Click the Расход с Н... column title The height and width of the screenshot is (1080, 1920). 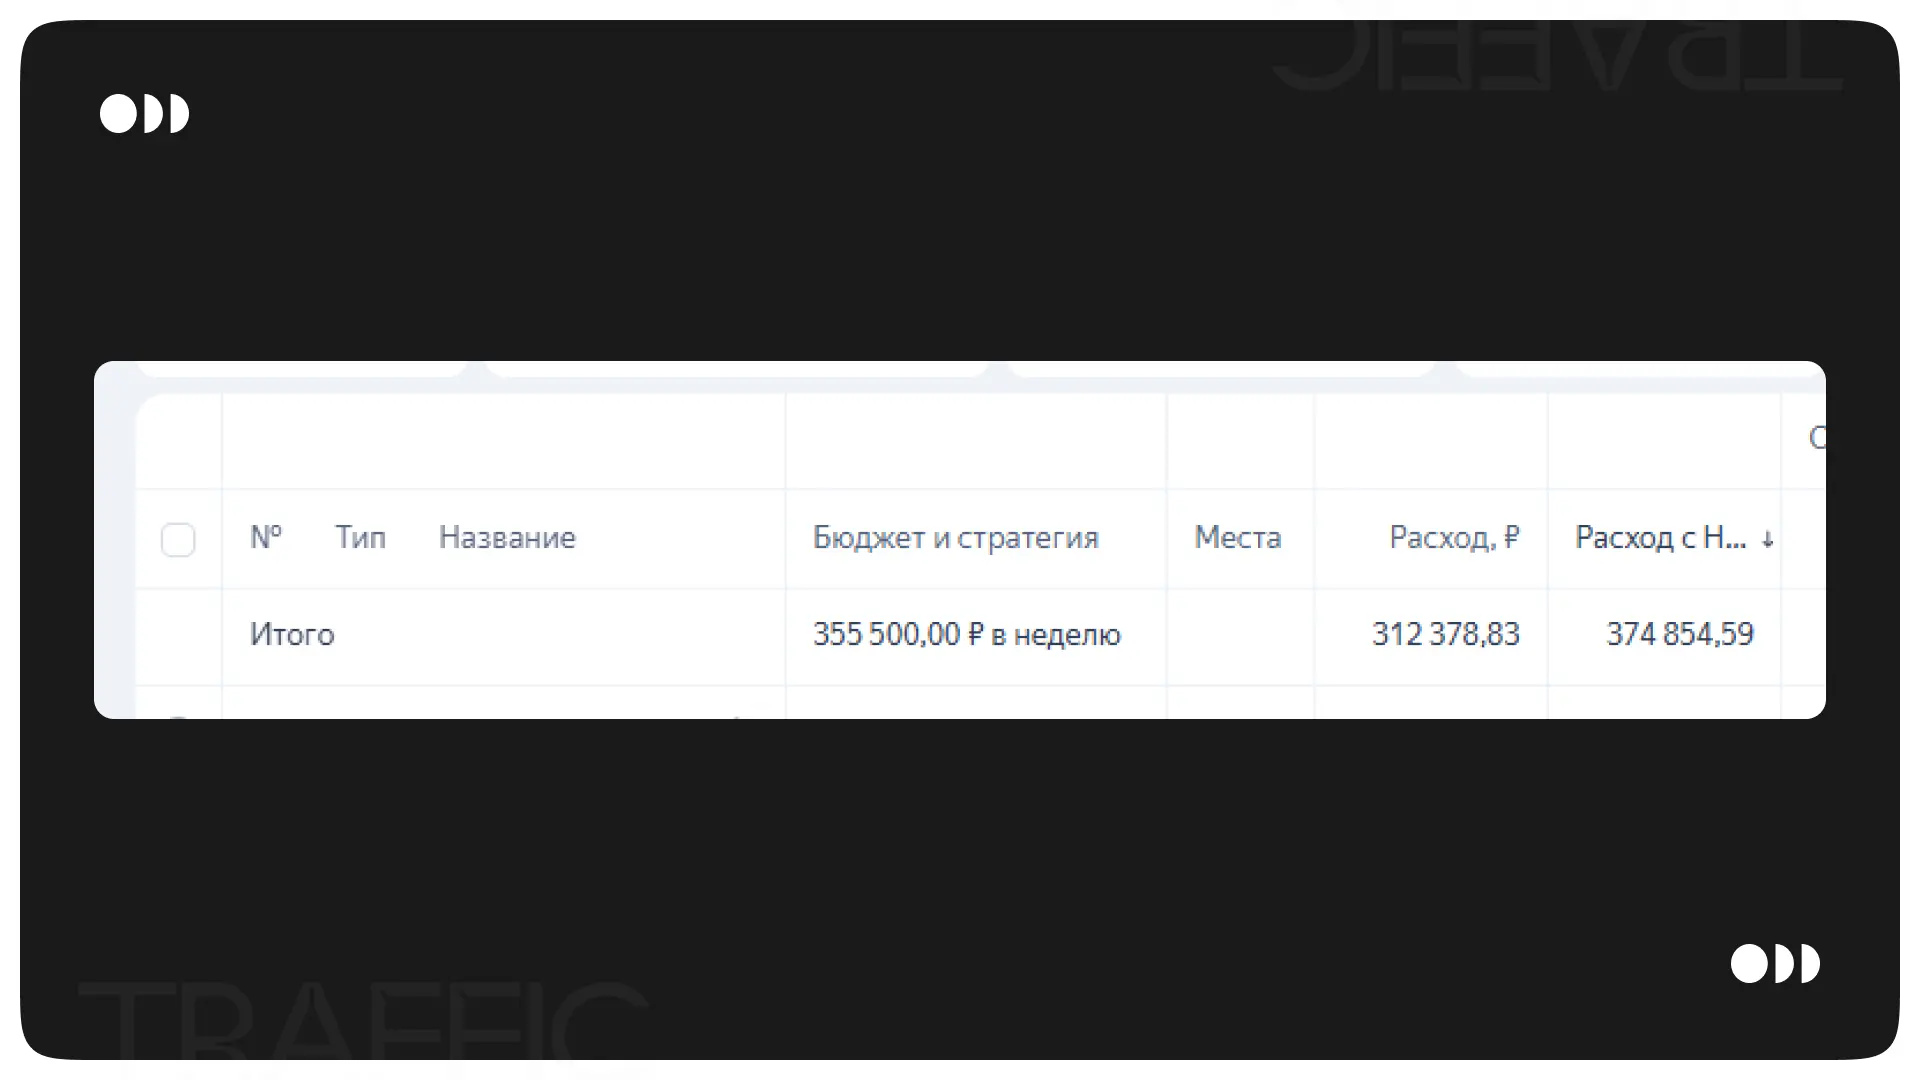pyautogui.click(x=1660, y=538)
